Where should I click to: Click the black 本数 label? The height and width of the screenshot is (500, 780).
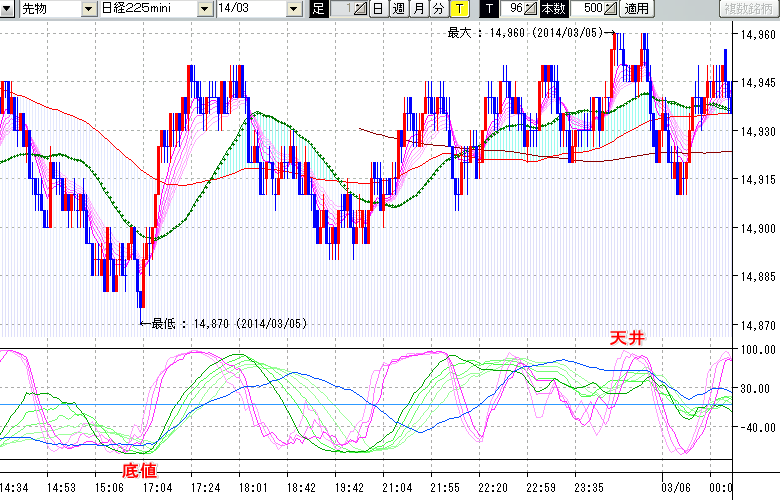(x=553, y=9)
